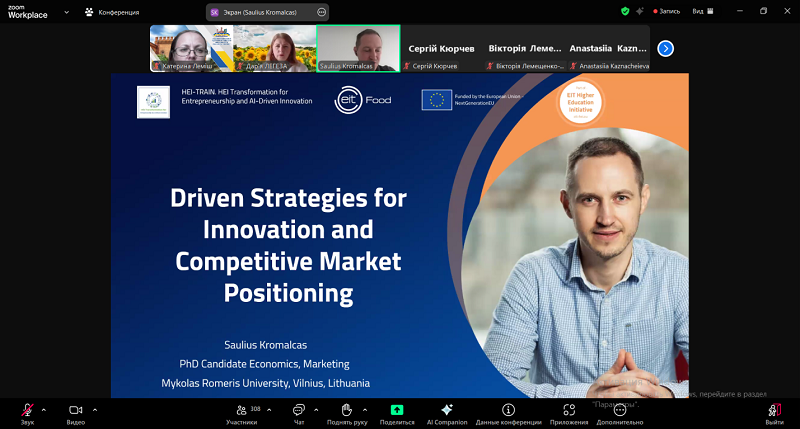
Task: Minimize the Zoom window
Action: (740, 11)
